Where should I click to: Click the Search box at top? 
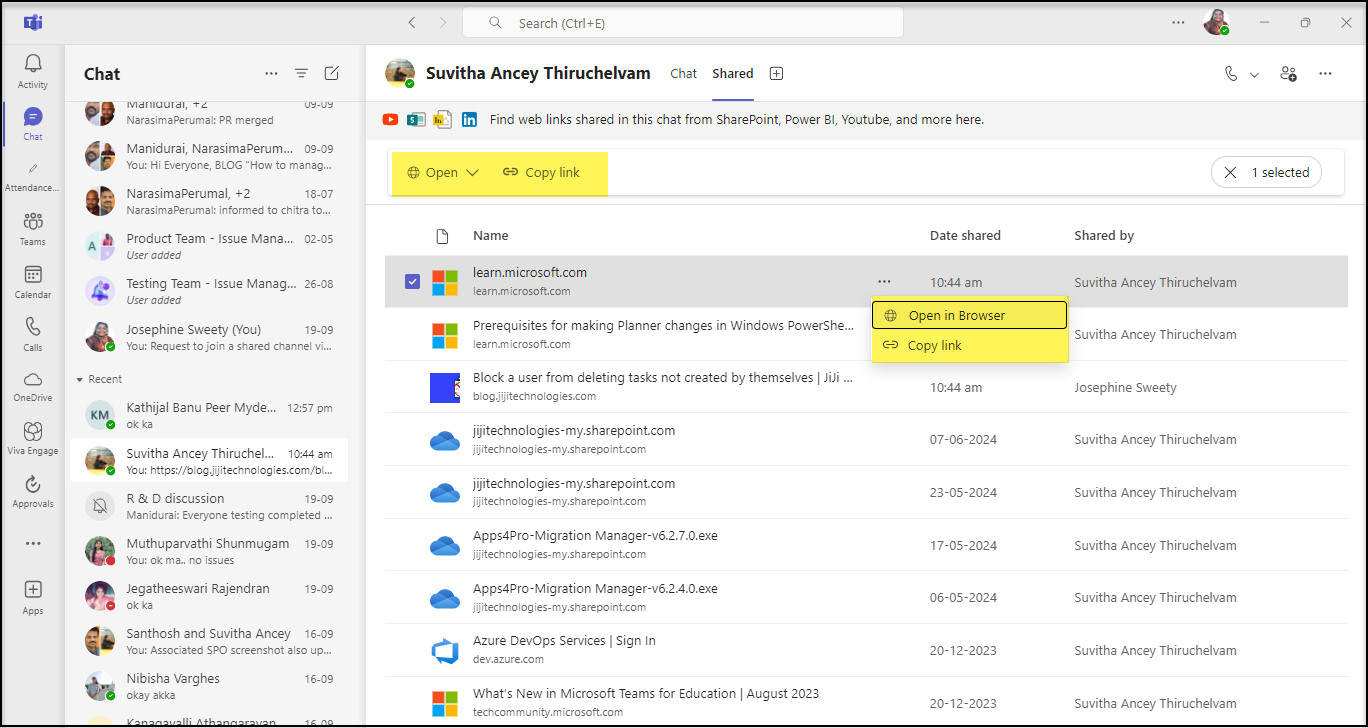tap(683, 22)
